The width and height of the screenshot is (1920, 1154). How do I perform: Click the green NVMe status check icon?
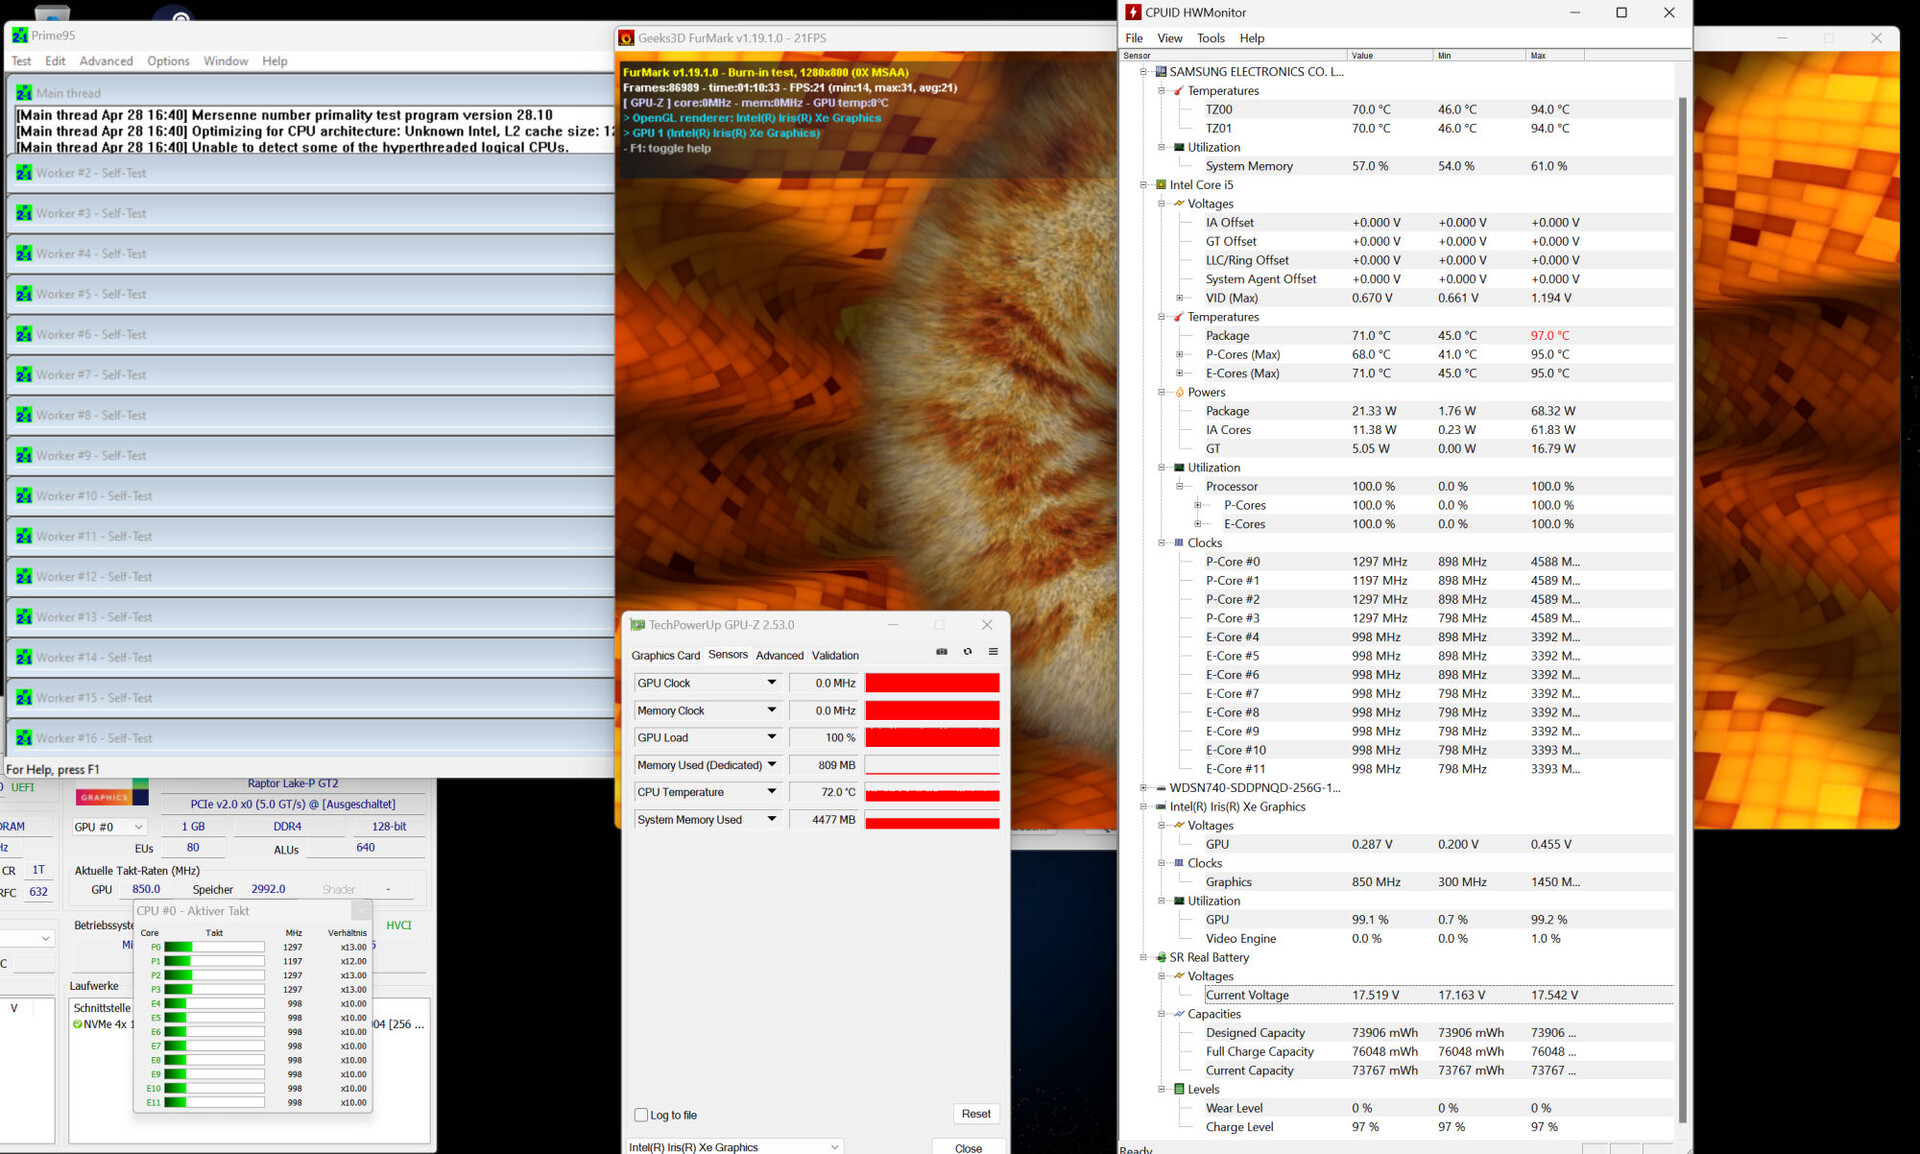click(x=77, y=1024)
